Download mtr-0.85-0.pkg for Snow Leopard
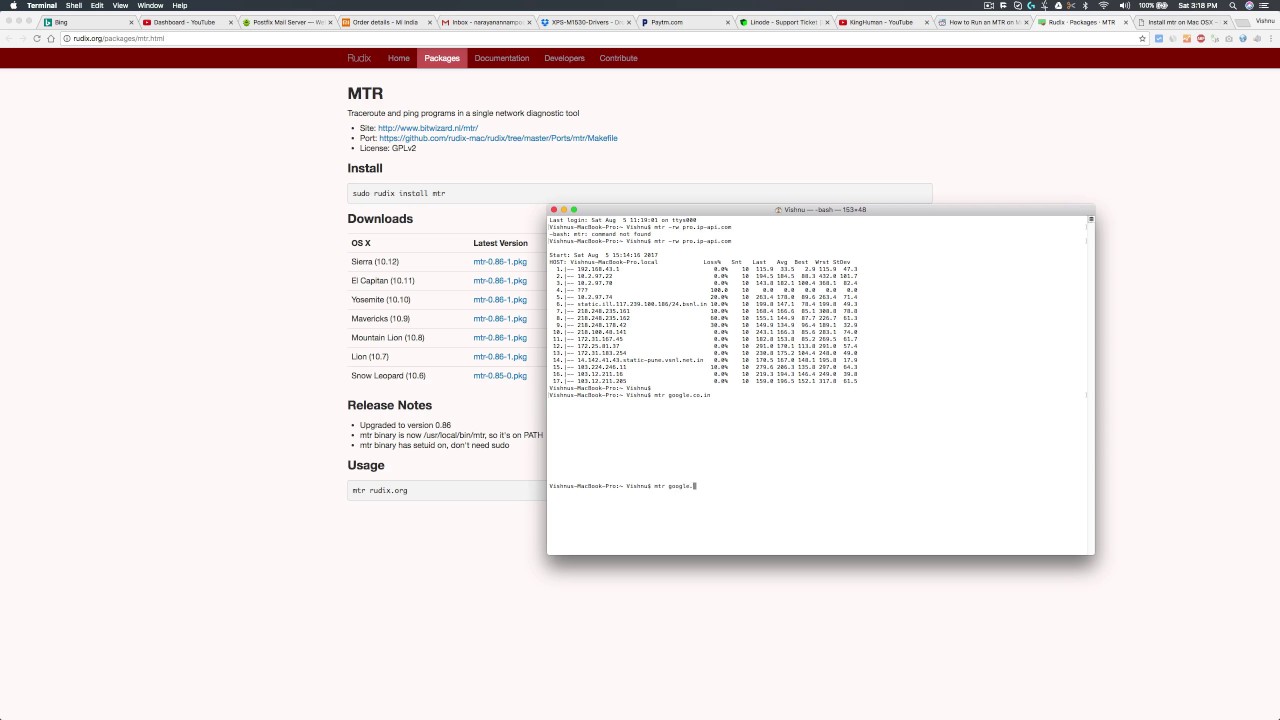The height and width of the screenshot is (720, 1280). coord(500,376)
